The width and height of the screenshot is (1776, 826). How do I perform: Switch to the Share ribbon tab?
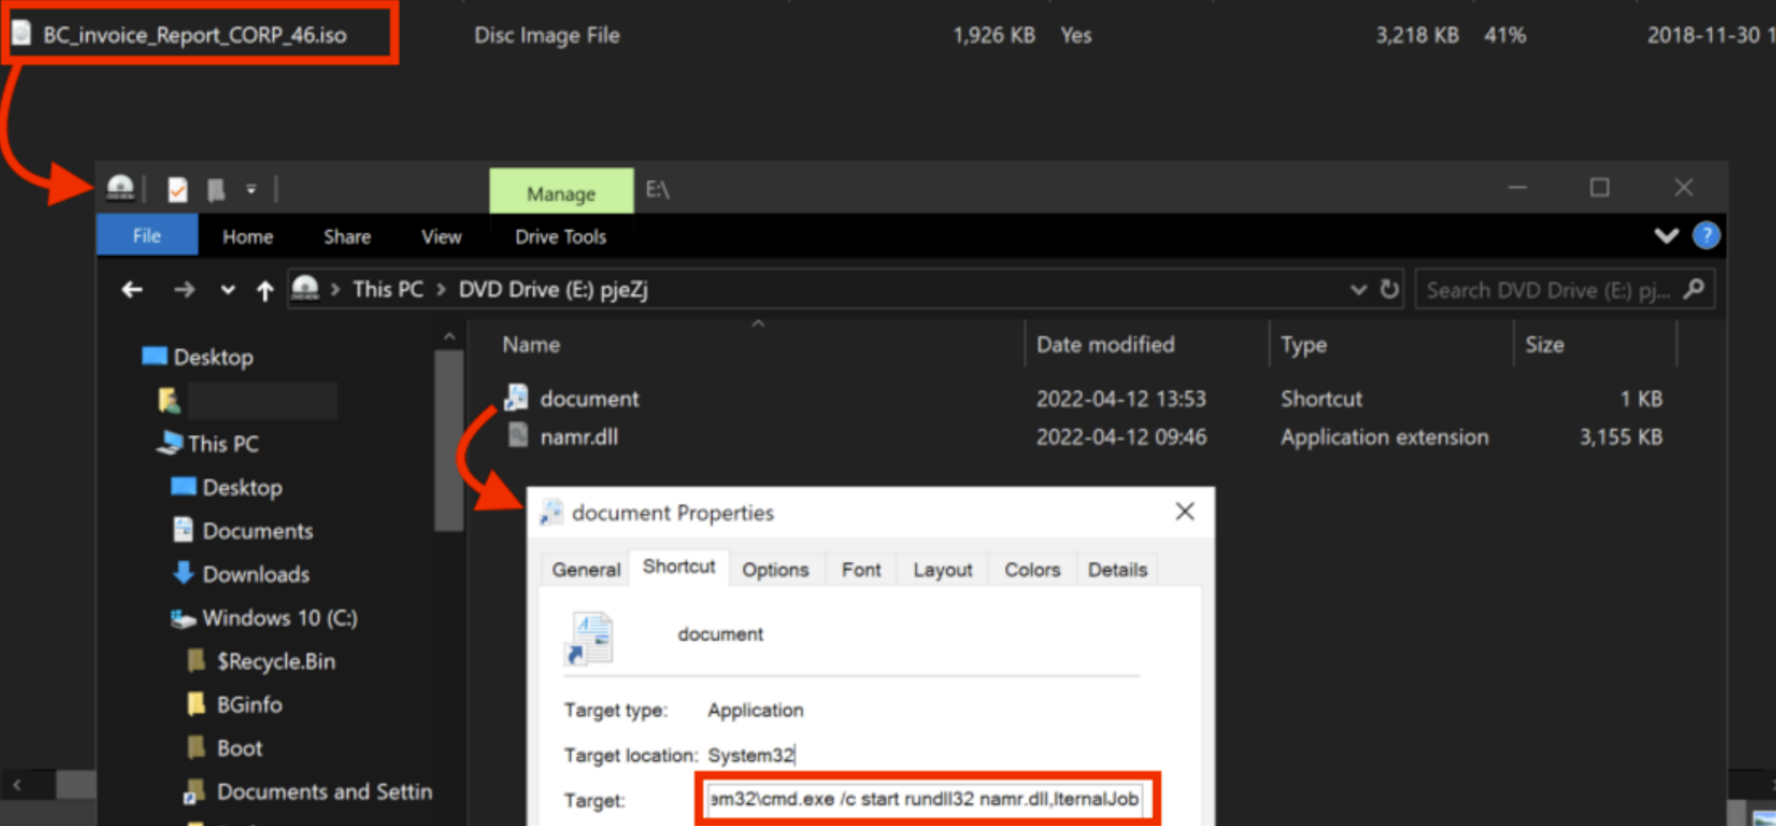click(347, 237)
